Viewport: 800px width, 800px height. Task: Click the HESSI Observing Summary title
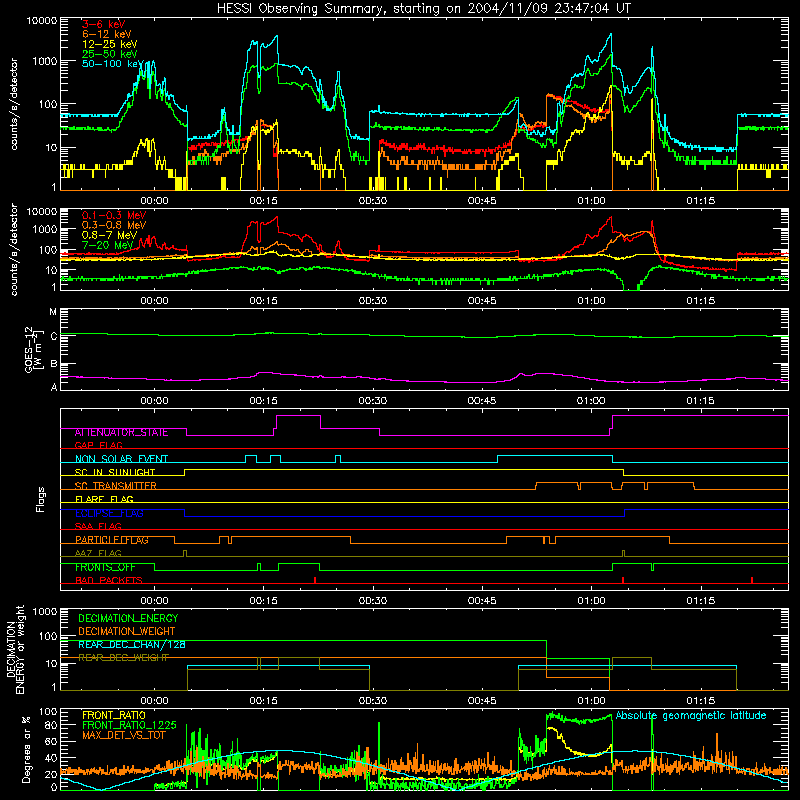[x=423, y=8]
